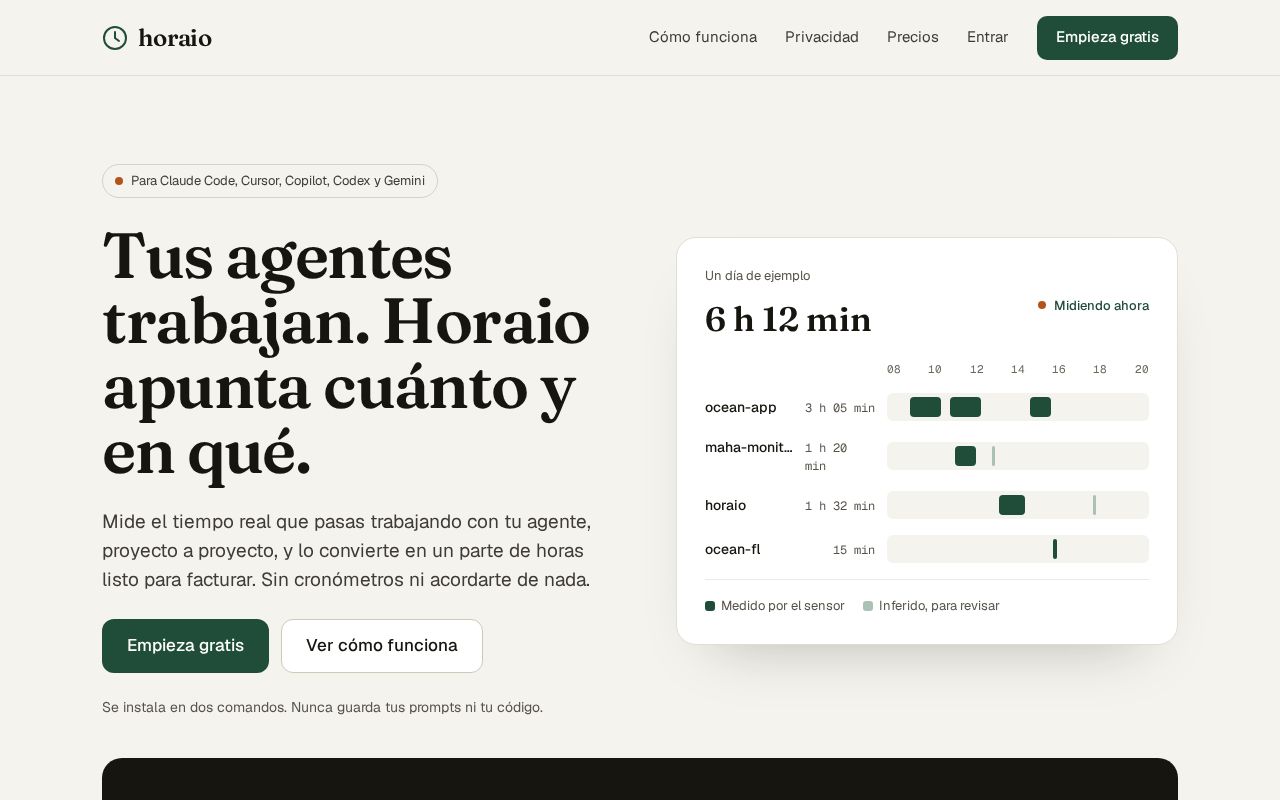Click the Inferido, para revisar legend text
Viewport: 1280px width, 800px height.
click(939, 606)
